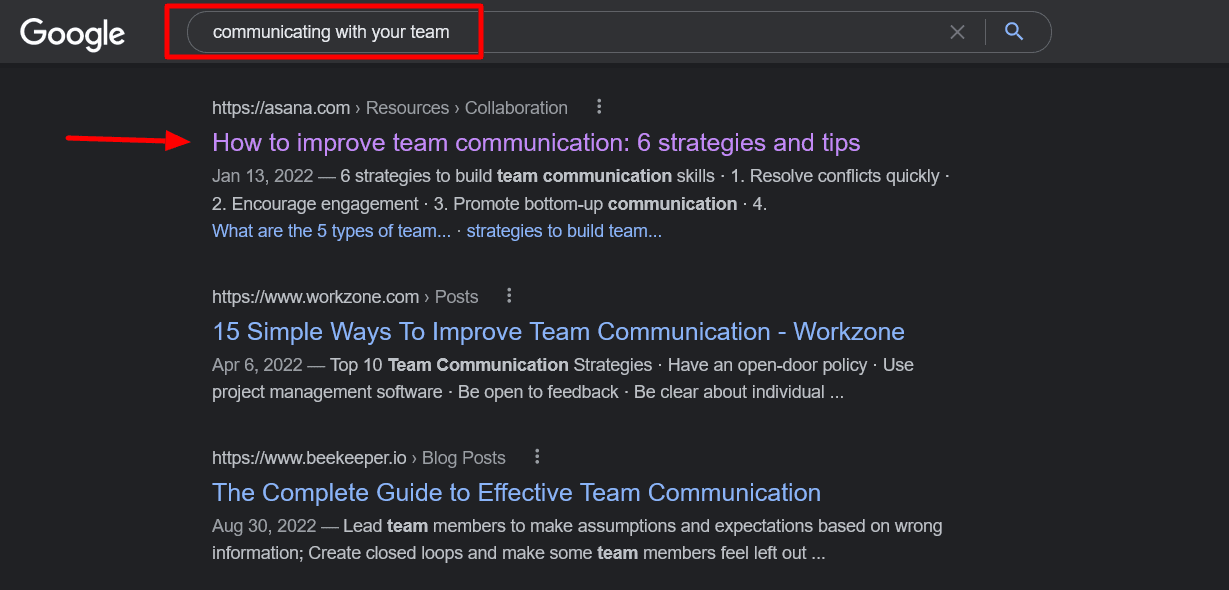Viewport: 1229px width, 590px height.
Task: Clear the search box with the X icon
Action: [x=957, y=31]
